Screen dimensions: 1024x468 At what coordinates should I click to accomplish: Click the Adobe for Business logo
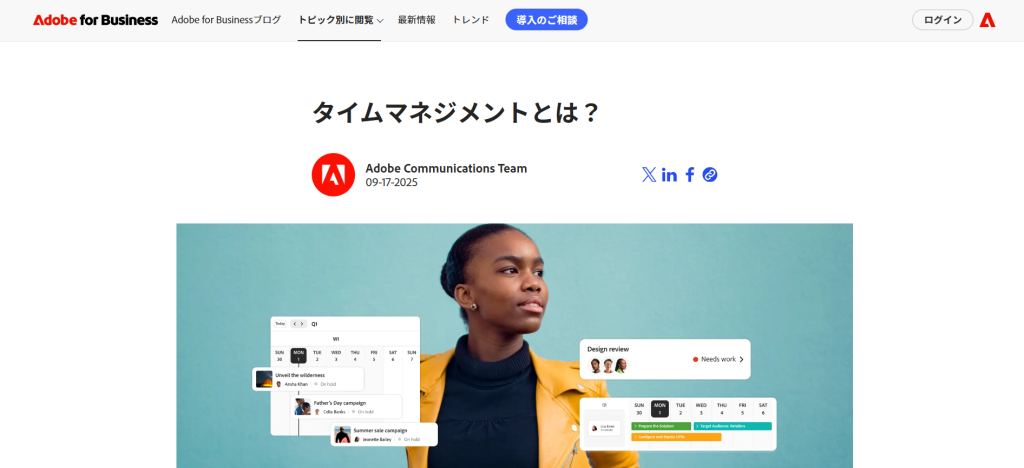tap(95, 20)
